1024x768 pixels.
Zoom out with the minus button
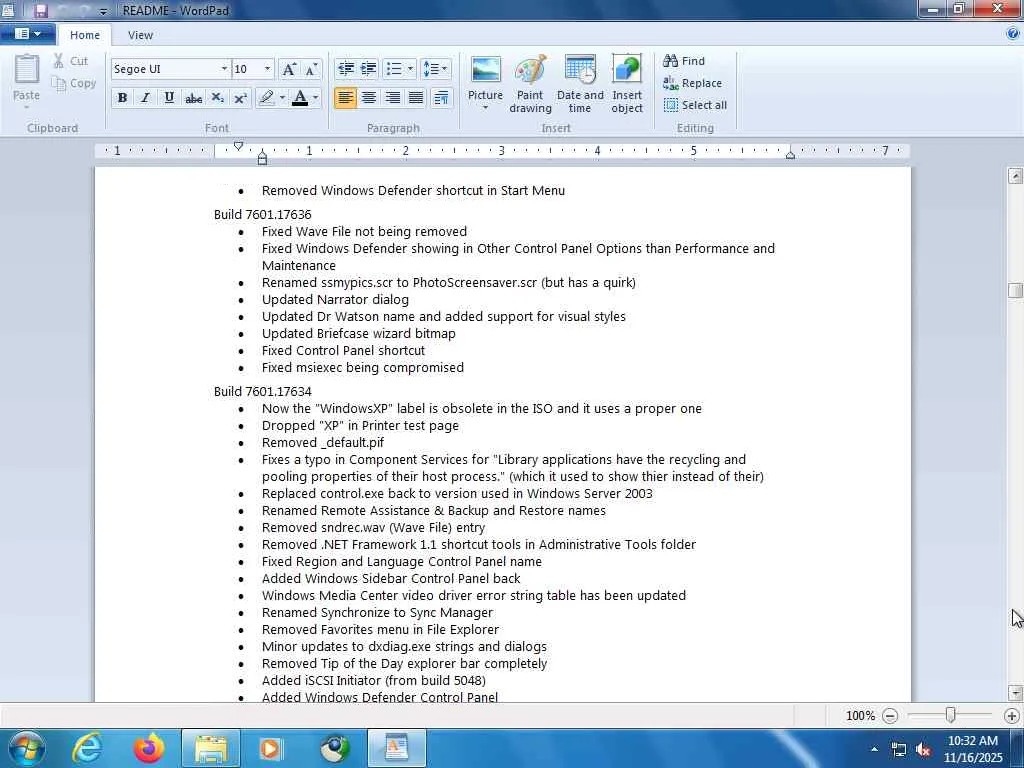[x=889, y=716]
